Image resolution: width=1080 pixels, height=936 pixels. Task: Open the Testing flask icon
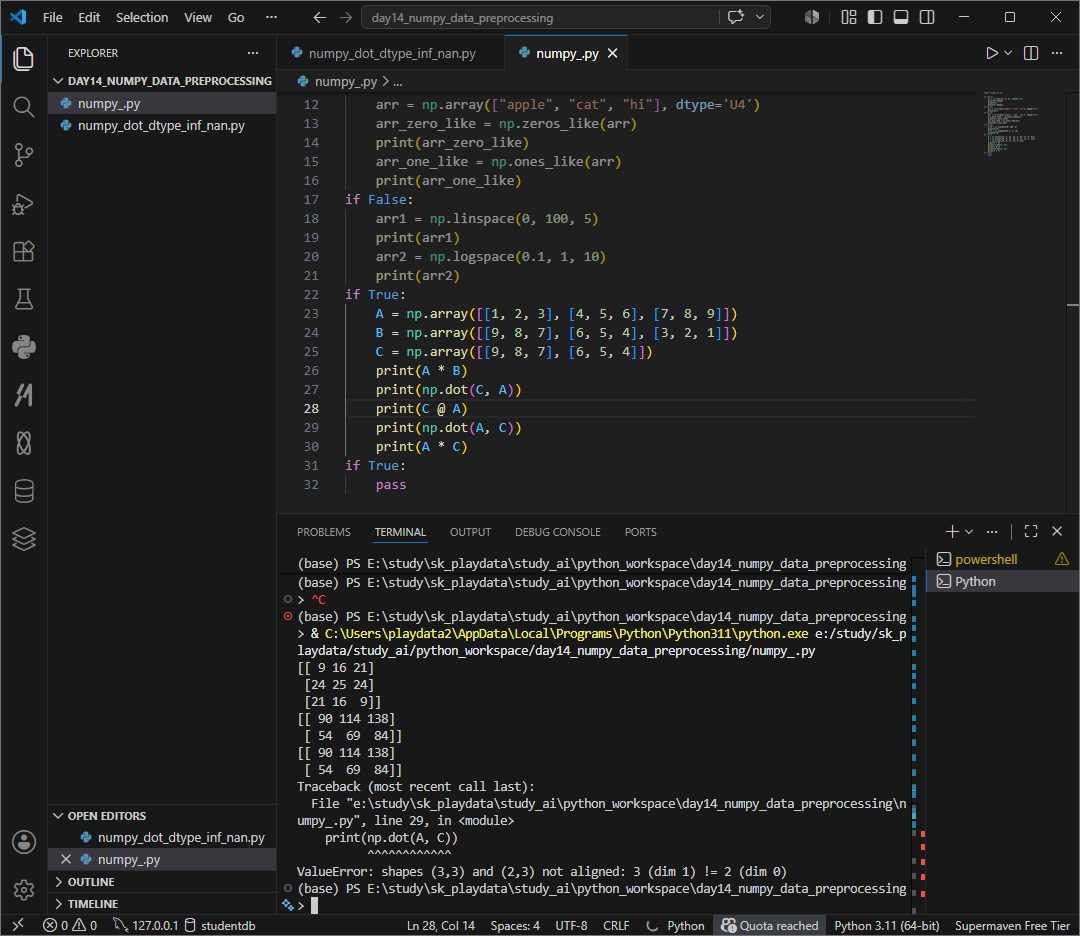pyautogui.click(x=23, y=299)
